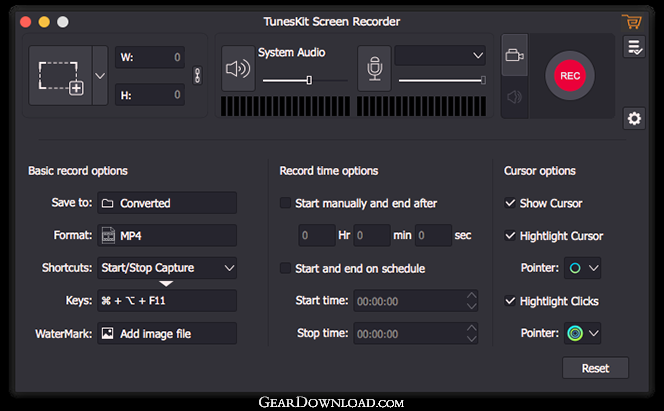Click the select capture area icon
Screen dimensions: 664x411
[61, 76]
